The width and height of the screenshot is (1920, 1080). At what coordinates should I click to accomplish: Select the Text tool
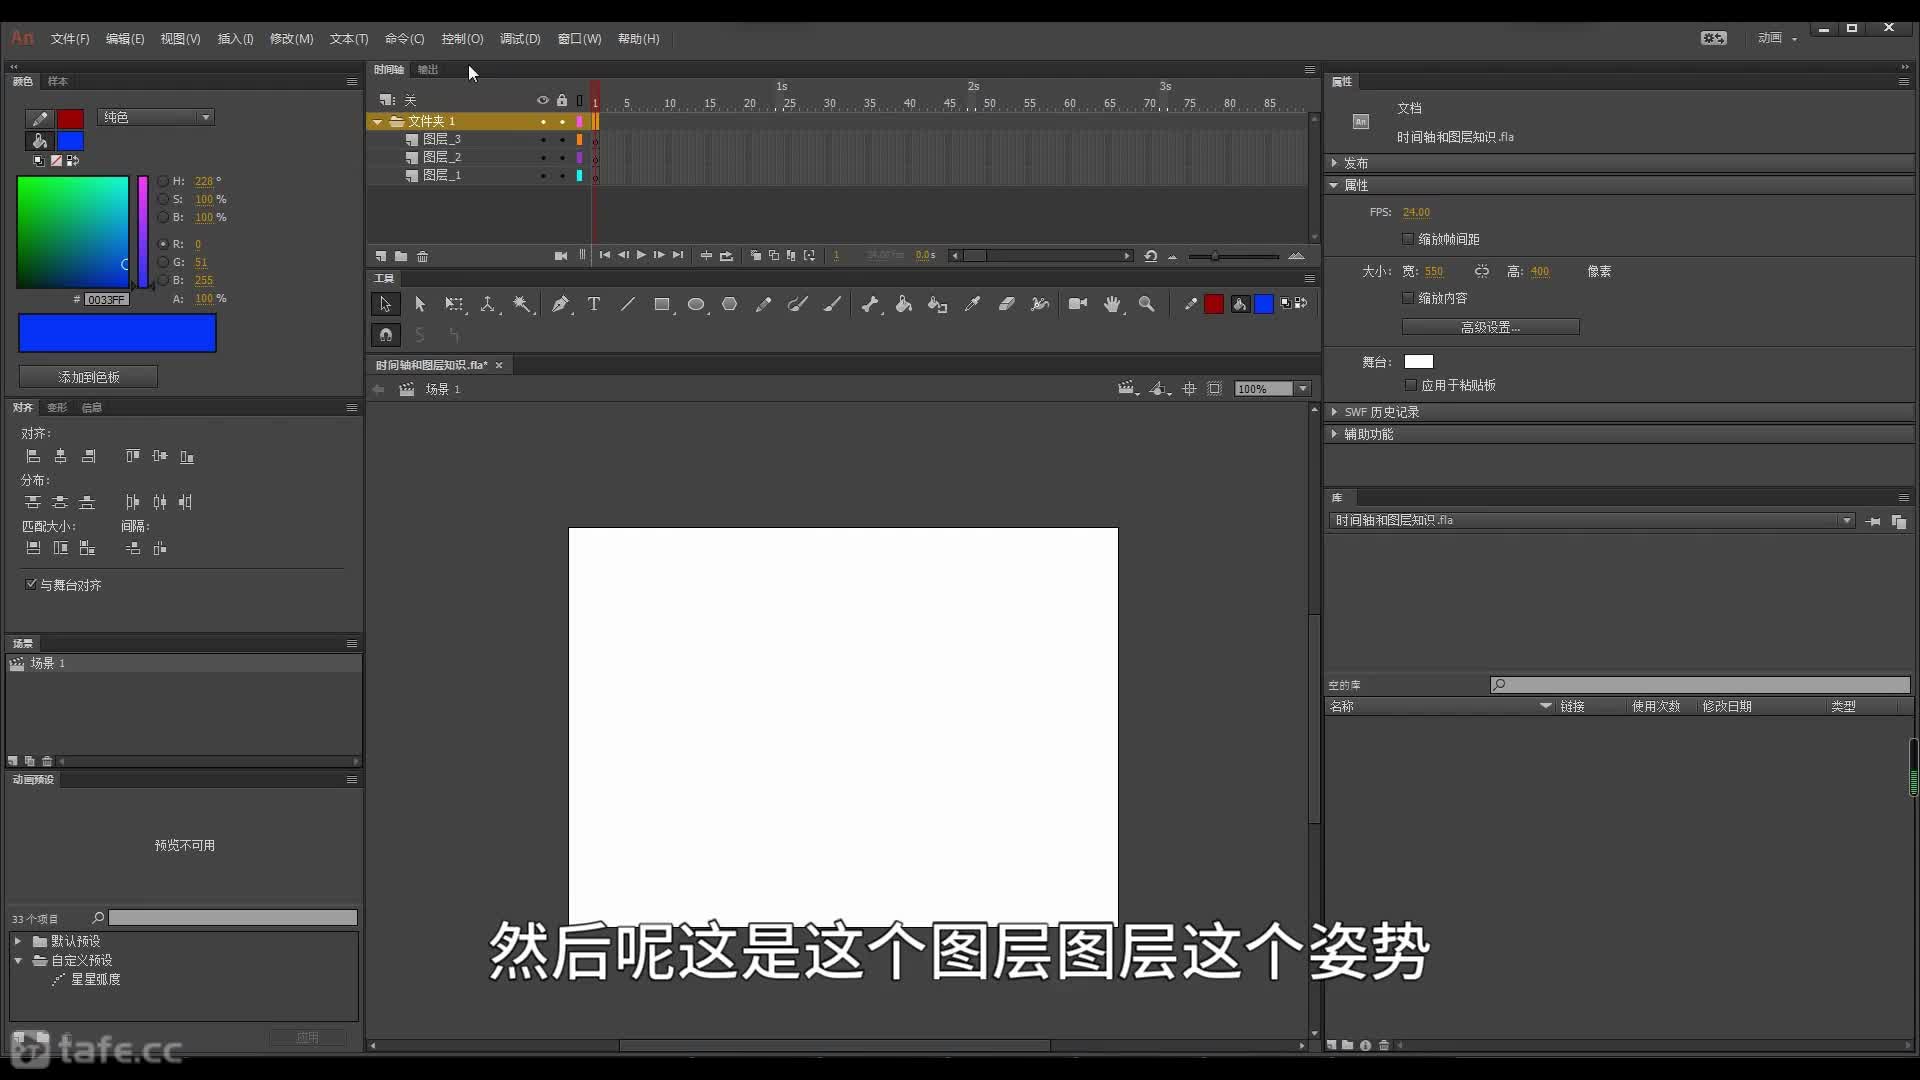594,304
